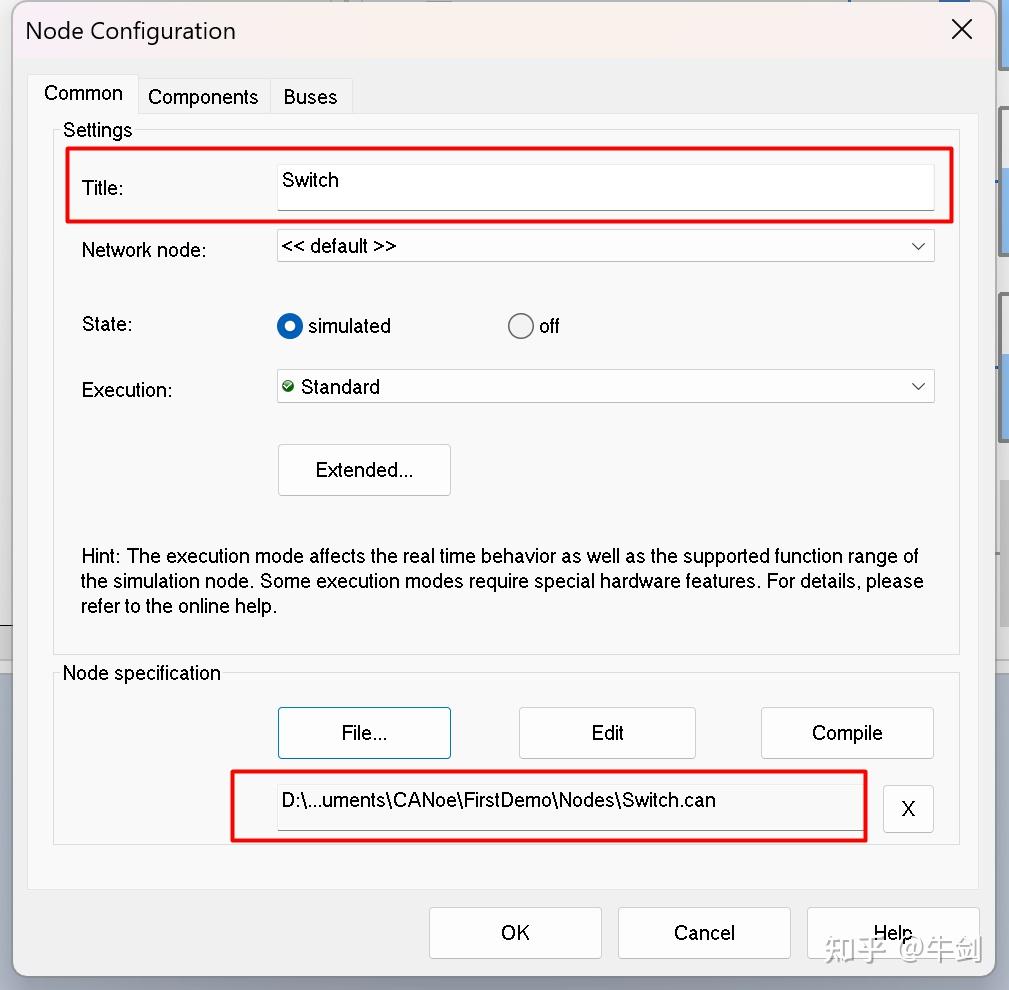Compile the node specification

(x=847, y=733)
